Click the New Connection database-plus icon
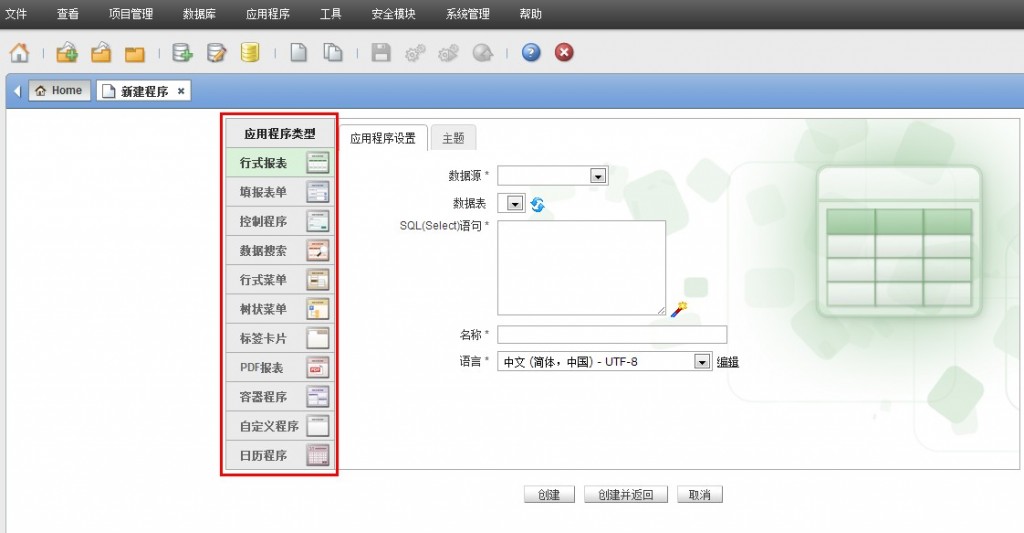This screenshot has width=1024, height=533. click(182, 53)
